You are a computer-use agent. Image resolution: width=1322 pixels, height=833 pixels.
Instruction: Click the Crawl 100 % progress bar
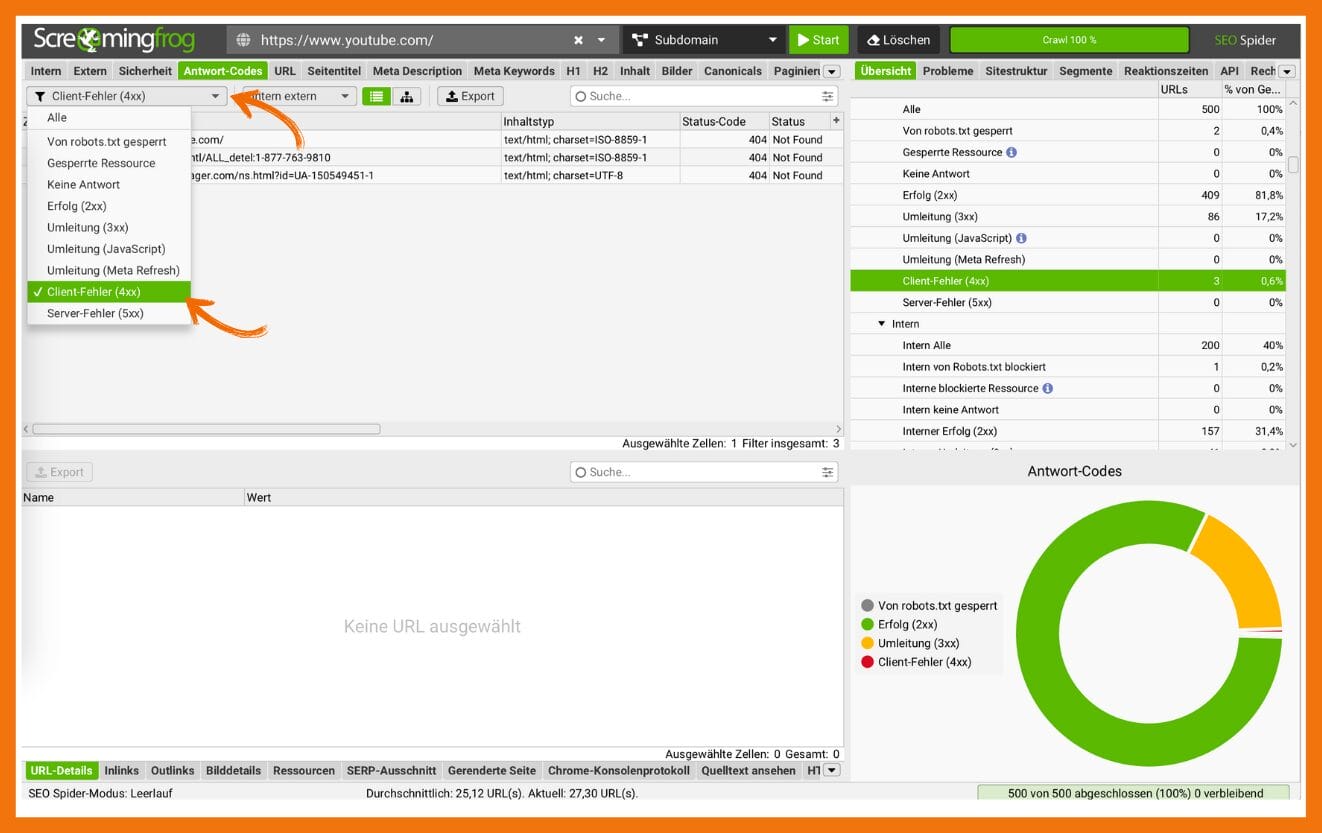point(1068,40)
